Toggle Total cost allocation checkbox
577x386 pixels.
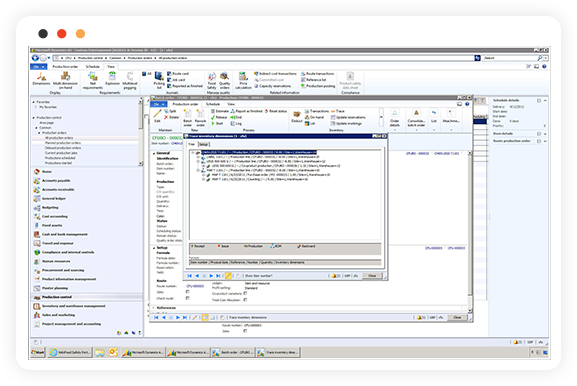(245, 300)
